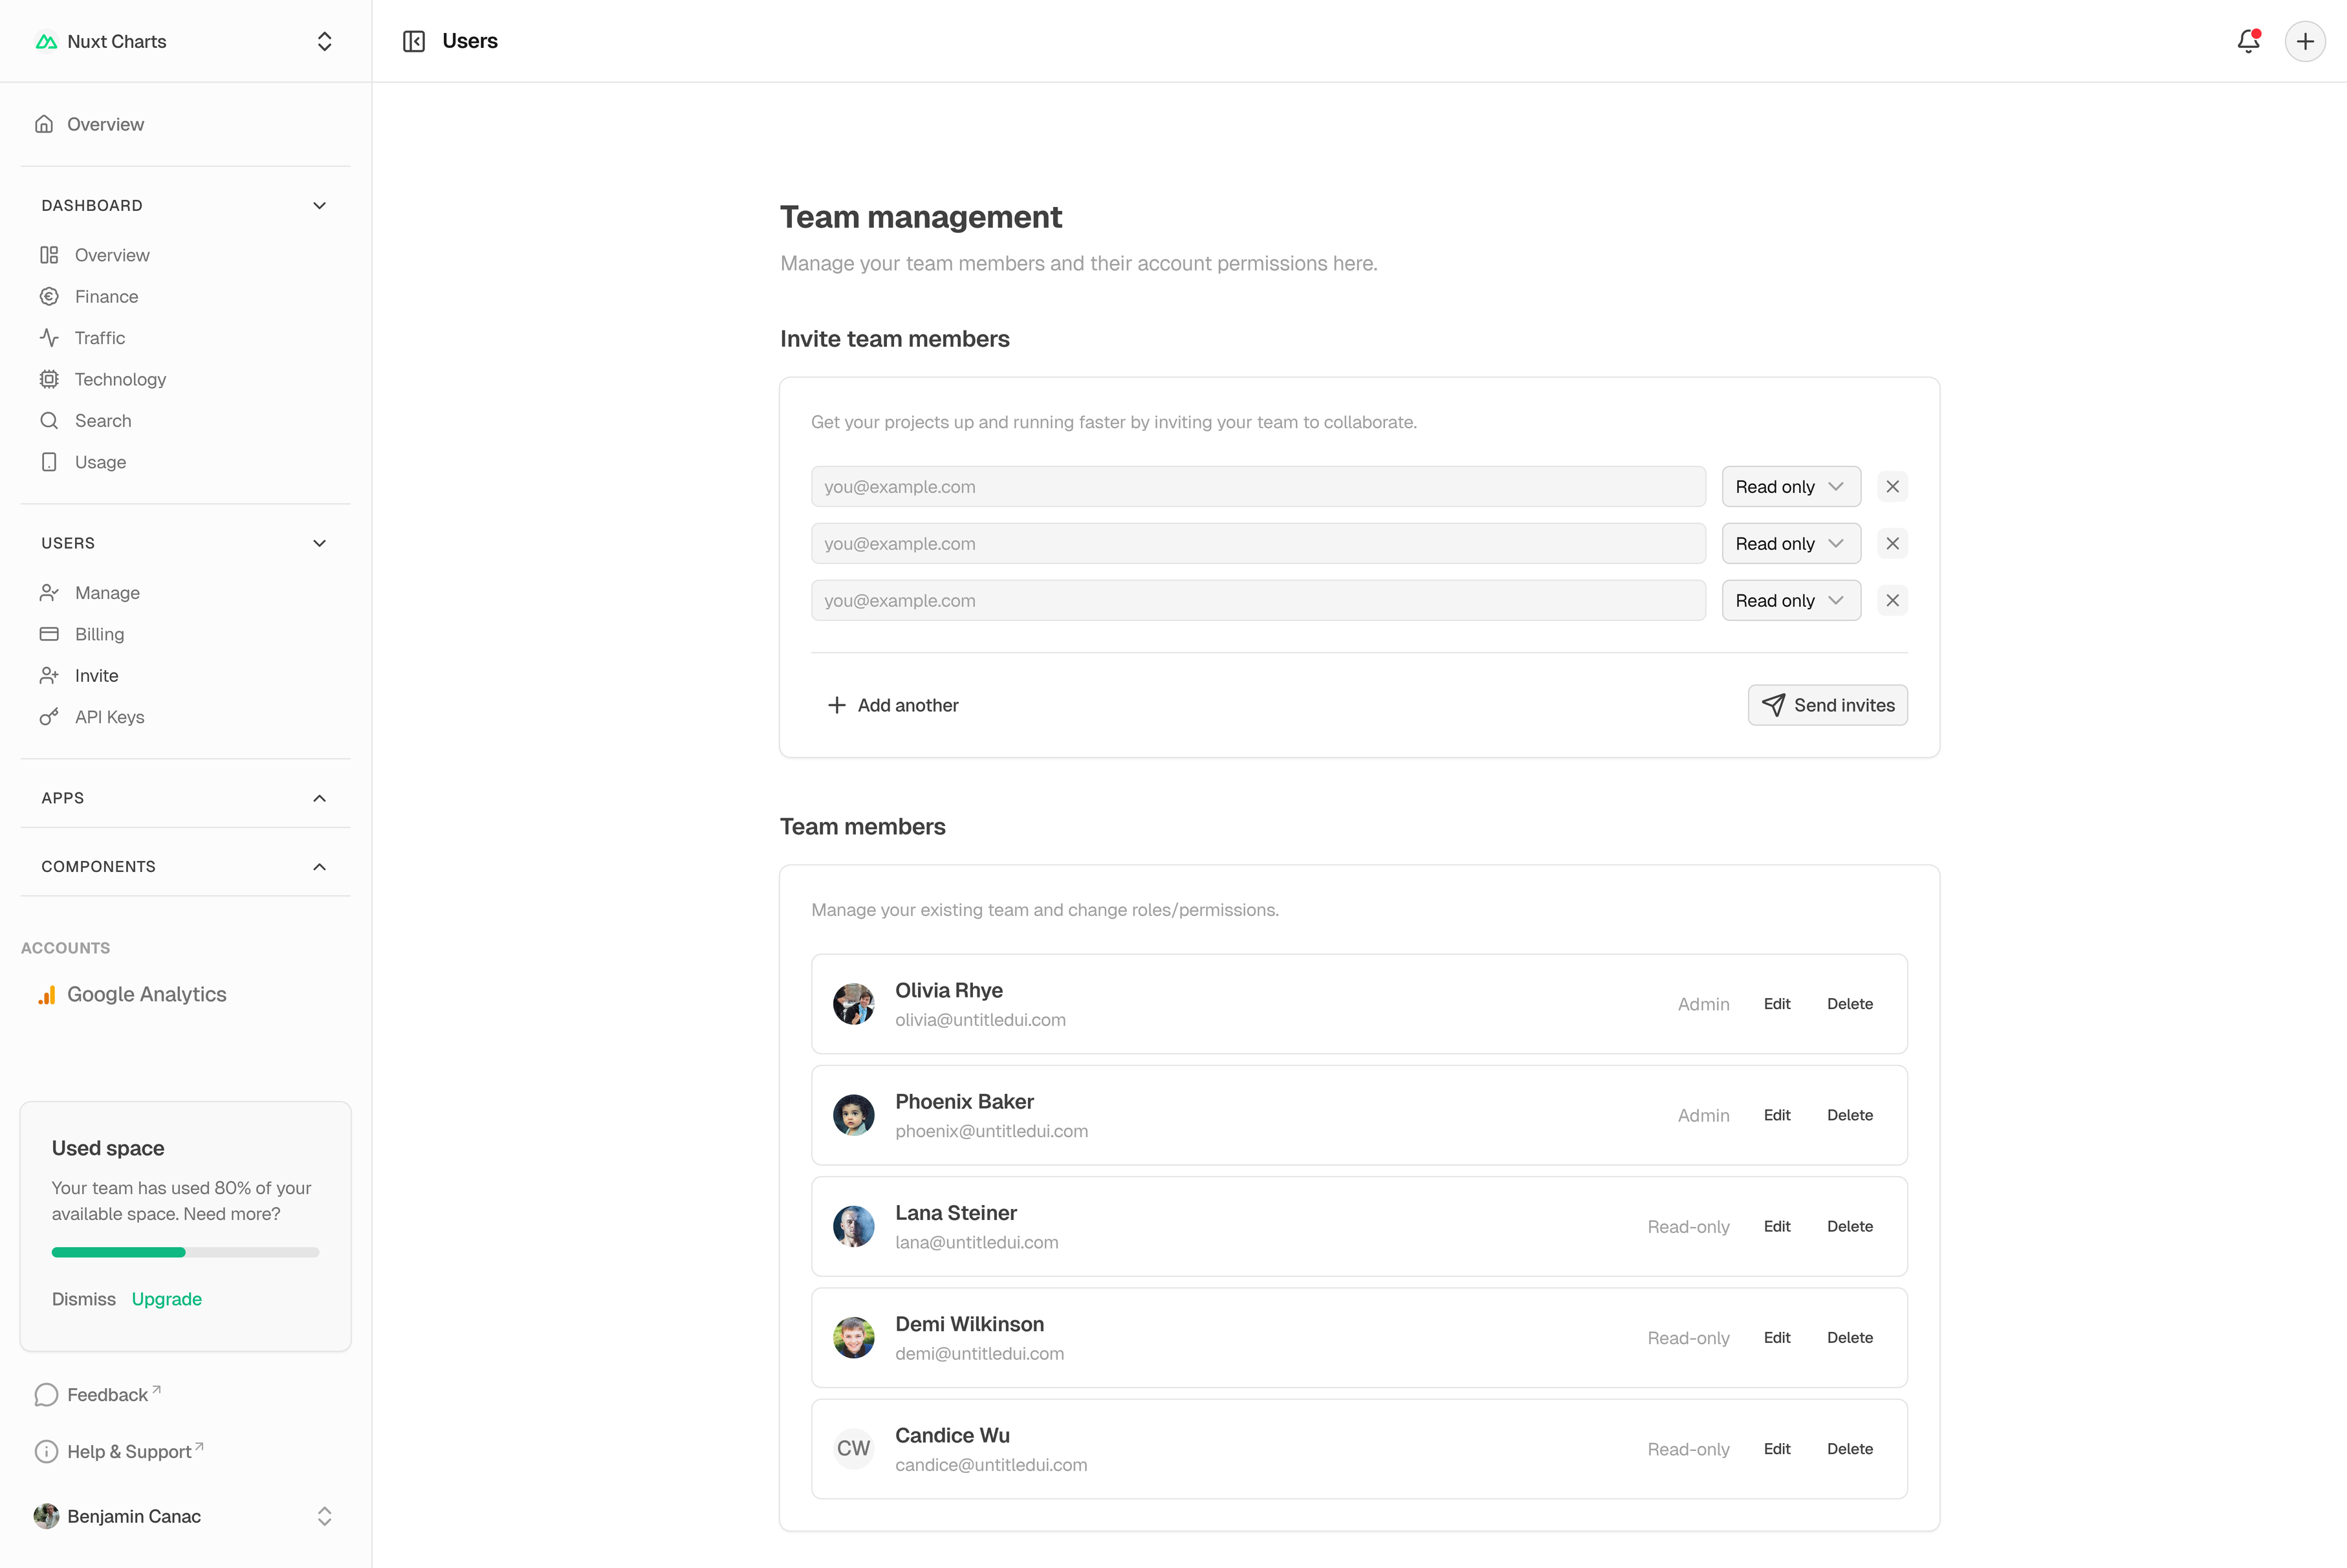Click the plus icon in top bar
2347x1568 pixels.
coord(2305,41)
